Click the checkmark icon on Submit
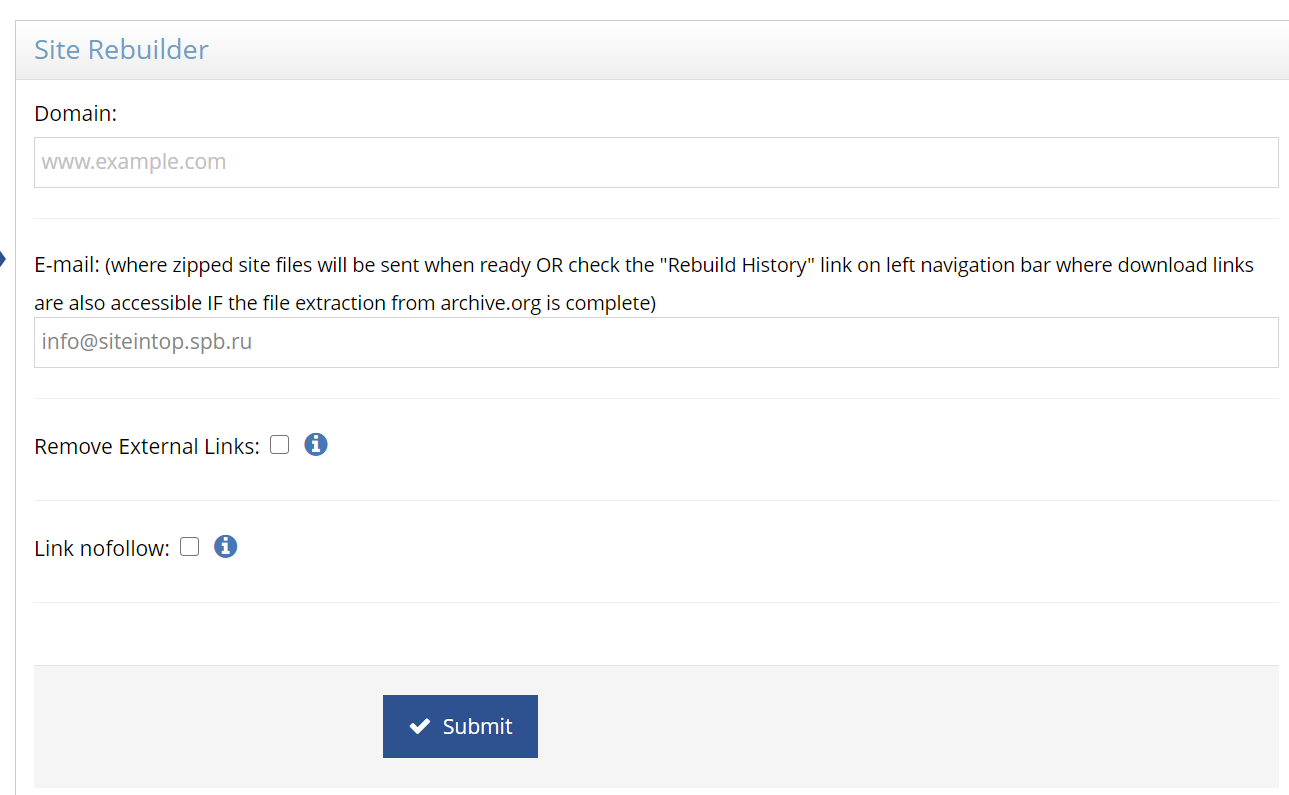The image size is (1289, 795). 420,726
